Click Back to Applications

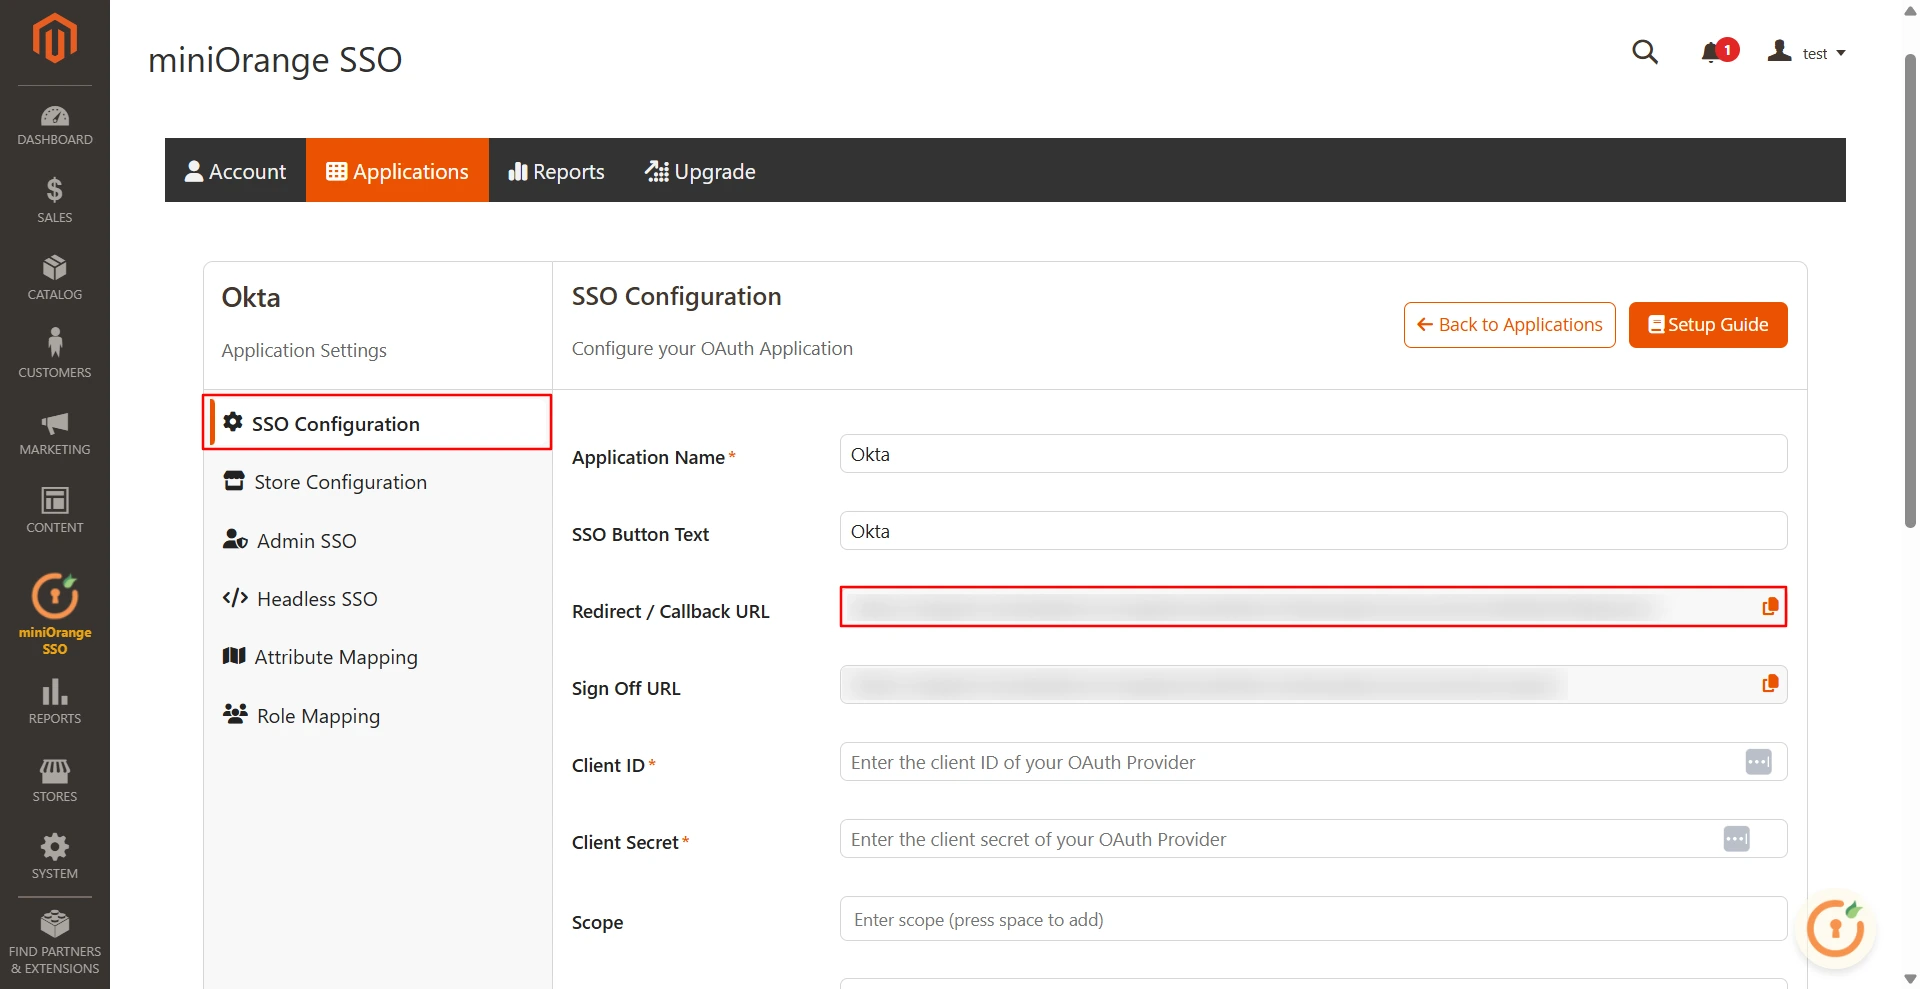(x=1509, y=324)
